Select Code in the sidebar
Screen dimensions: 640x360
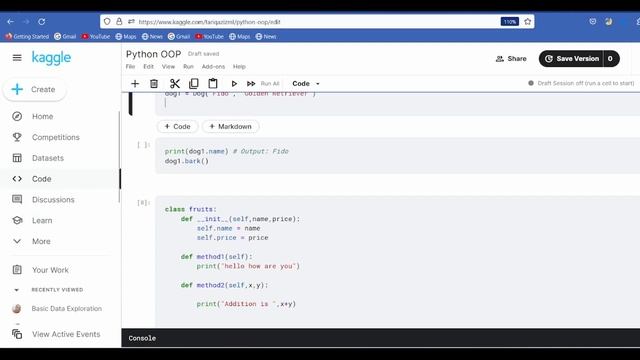(x=42, y=179)
